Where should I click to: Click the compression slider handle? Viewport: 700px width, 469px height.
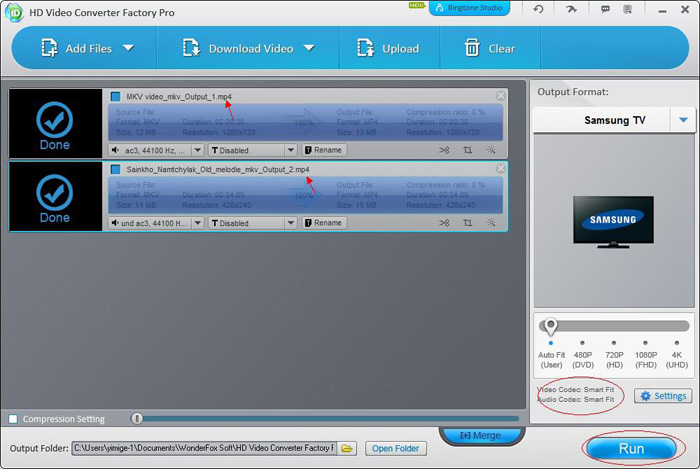[137, 418]
